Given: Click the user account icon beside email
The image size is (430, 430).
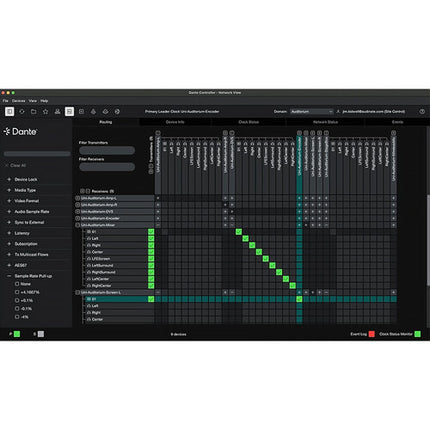Looking at the screenshot, I should [x=338, y=112].
